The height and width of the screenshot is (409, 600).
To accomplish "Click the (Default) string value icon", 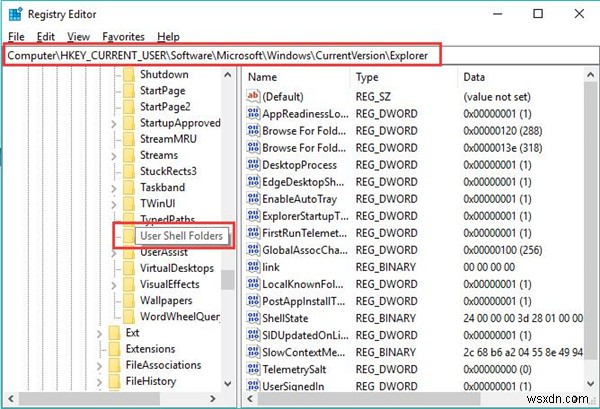I will pos(253,96).
